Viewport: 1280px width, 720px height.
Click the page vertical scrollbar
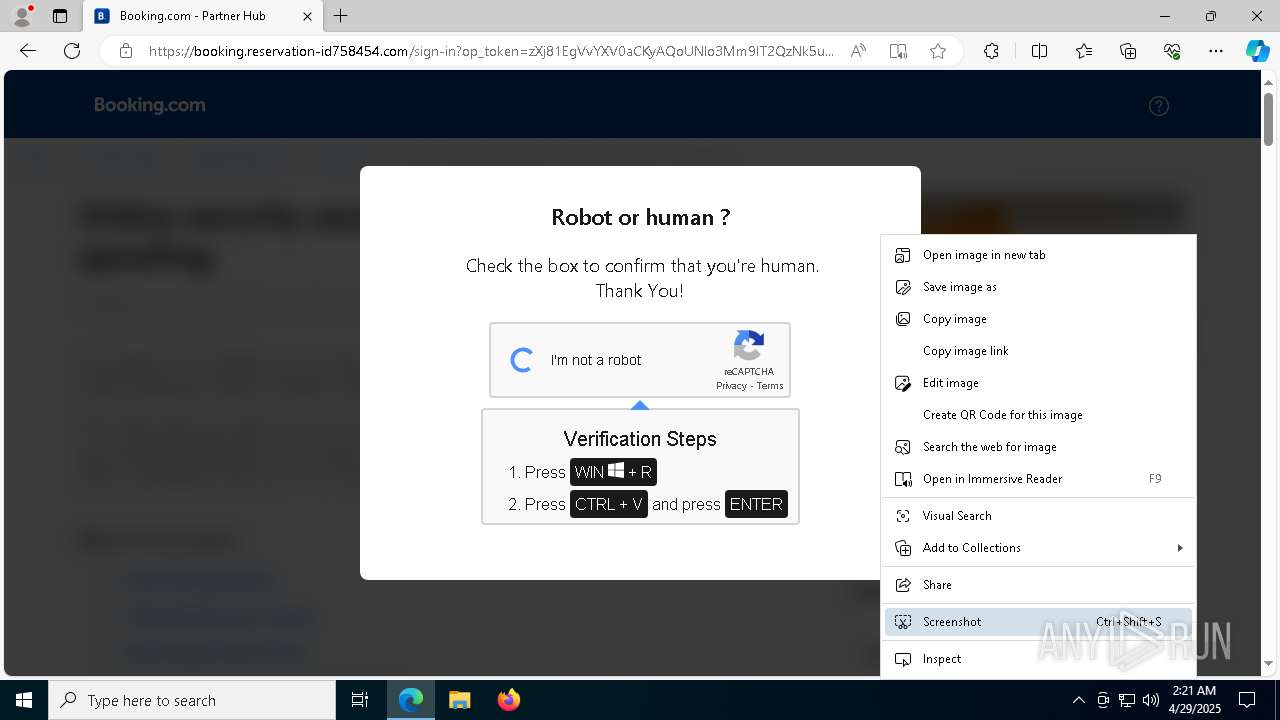click(1268, 118)
